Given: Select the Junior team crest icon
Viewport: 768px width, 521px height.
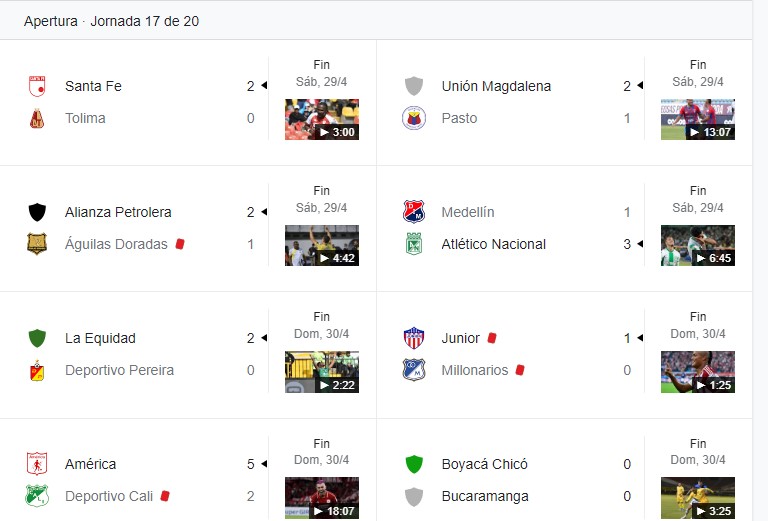Looking at the screenshot, I should click(414, 338).
